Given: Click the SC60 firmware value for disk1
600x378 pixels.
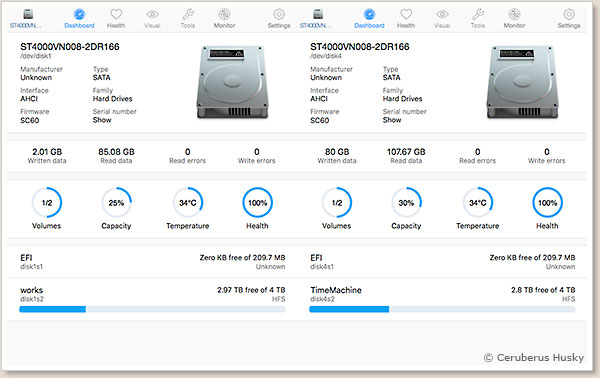Looking at the screenshot, I should [x=29, y=120].
